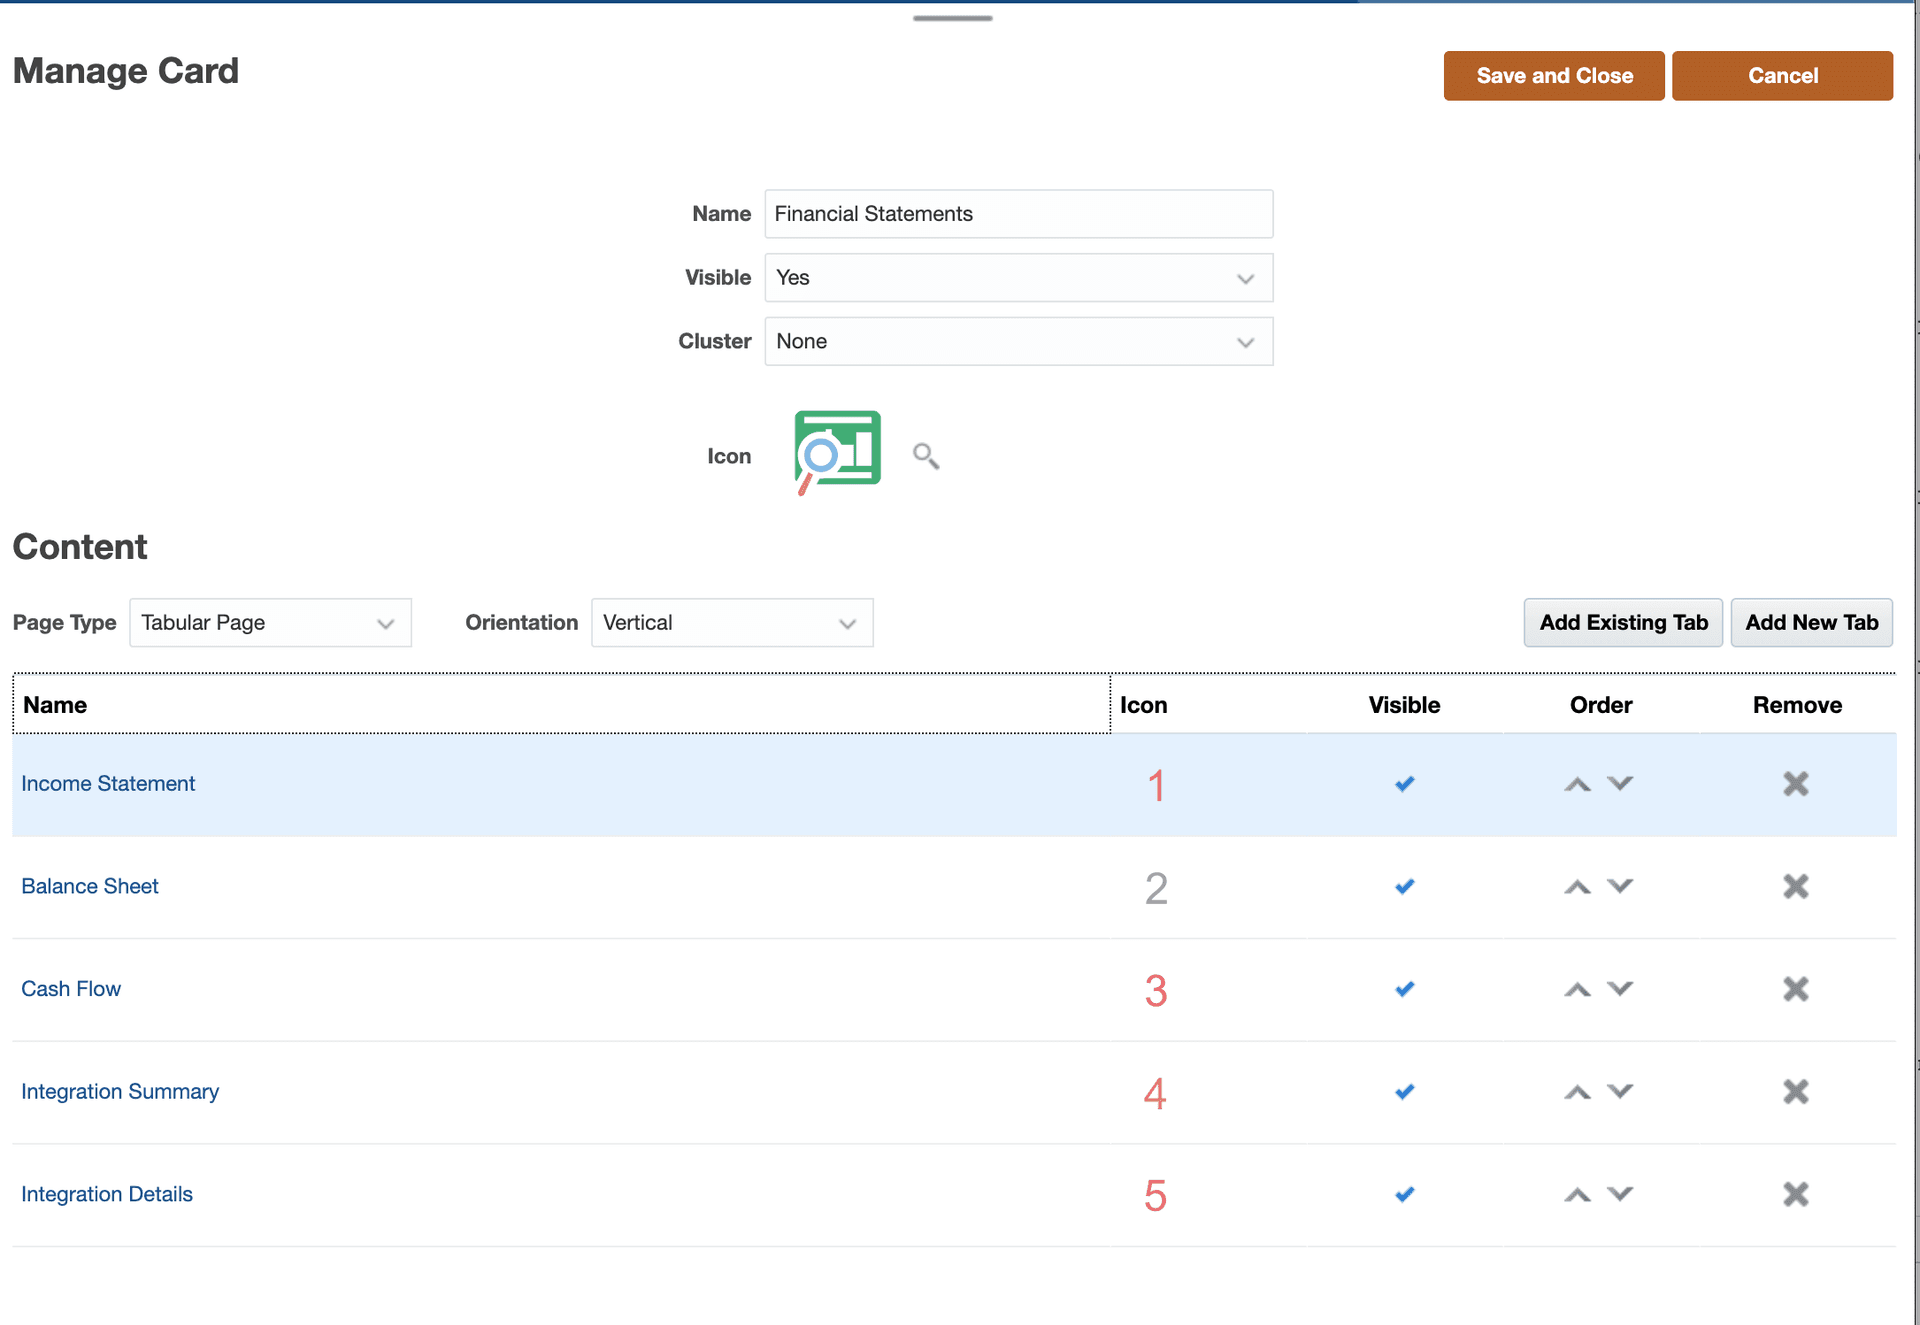The image size is (1920, 1325).
Task: Open the Orientation dropdown
Action: [x=732, y=623]
